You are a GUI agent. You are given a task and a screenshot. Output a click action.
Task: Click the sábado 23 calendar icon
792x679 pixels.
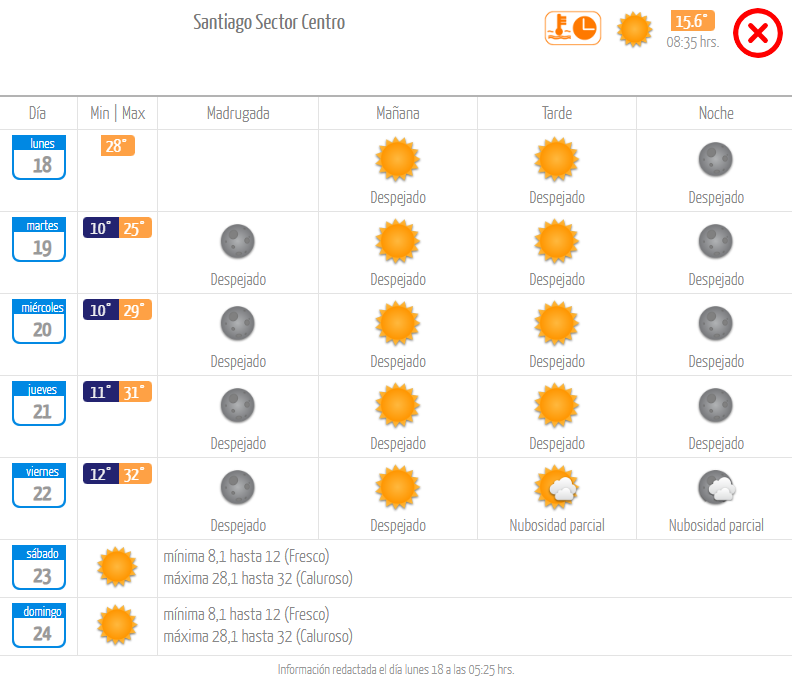pos(39,567)
